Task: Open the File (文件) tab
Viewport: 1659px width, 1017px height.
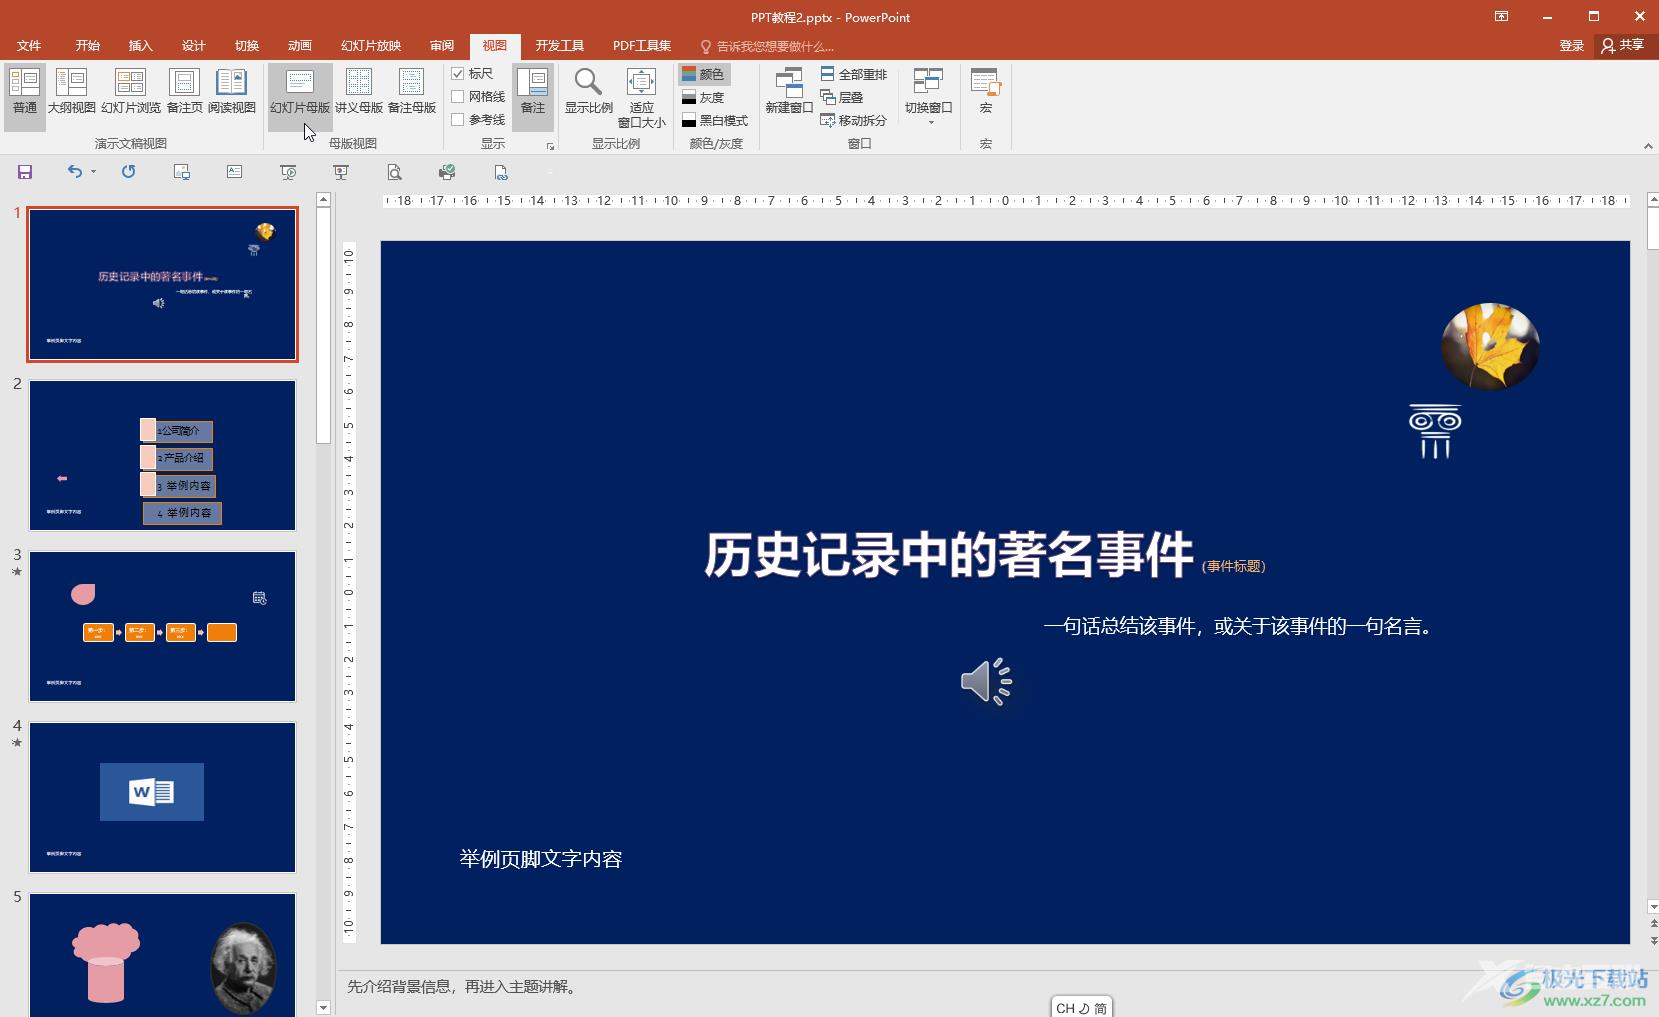Action: [x=29, y=46]
